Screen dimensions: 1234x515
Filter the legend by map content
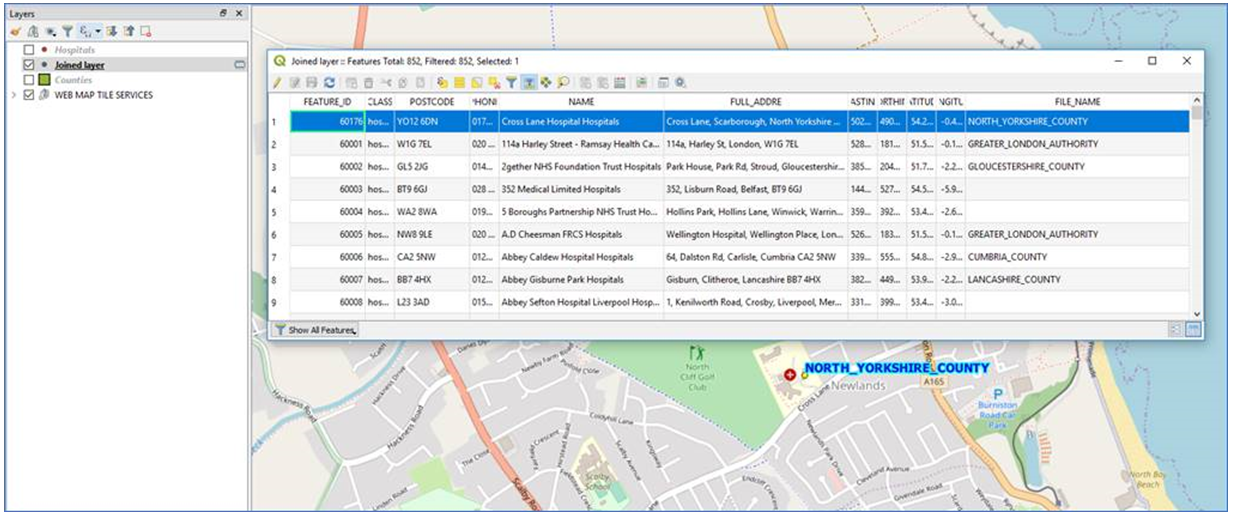pyautogui.click(x=68, y=31)
